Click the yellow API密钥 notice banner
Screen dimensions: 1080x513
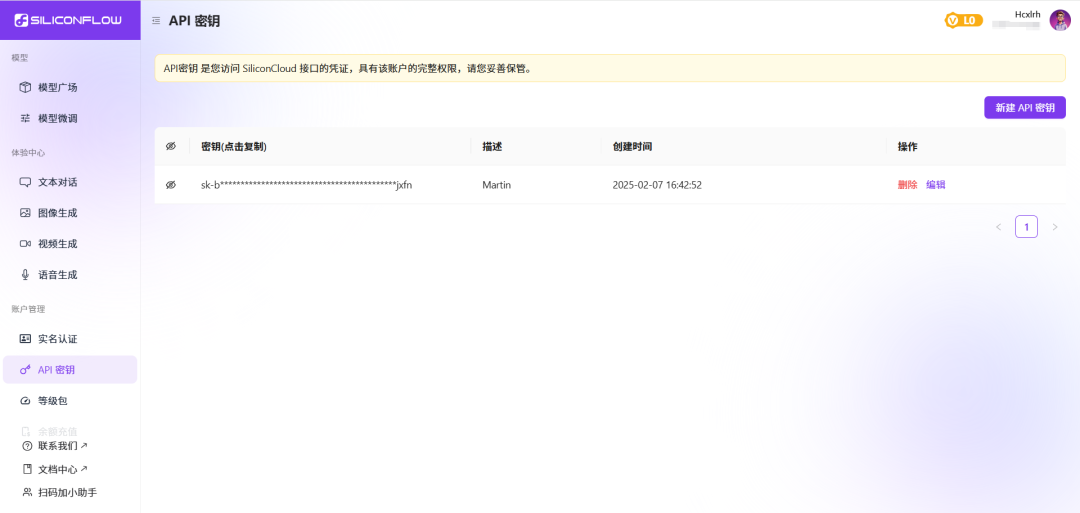tap(610, 68)
